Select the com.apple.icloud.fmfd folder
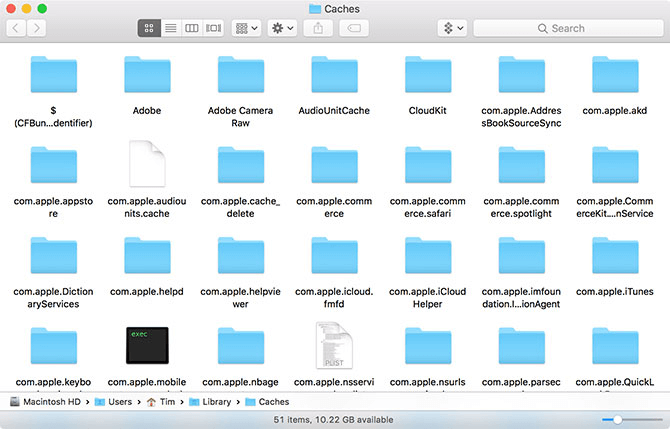This screenshot has width=670, height=429. (334, 256)
